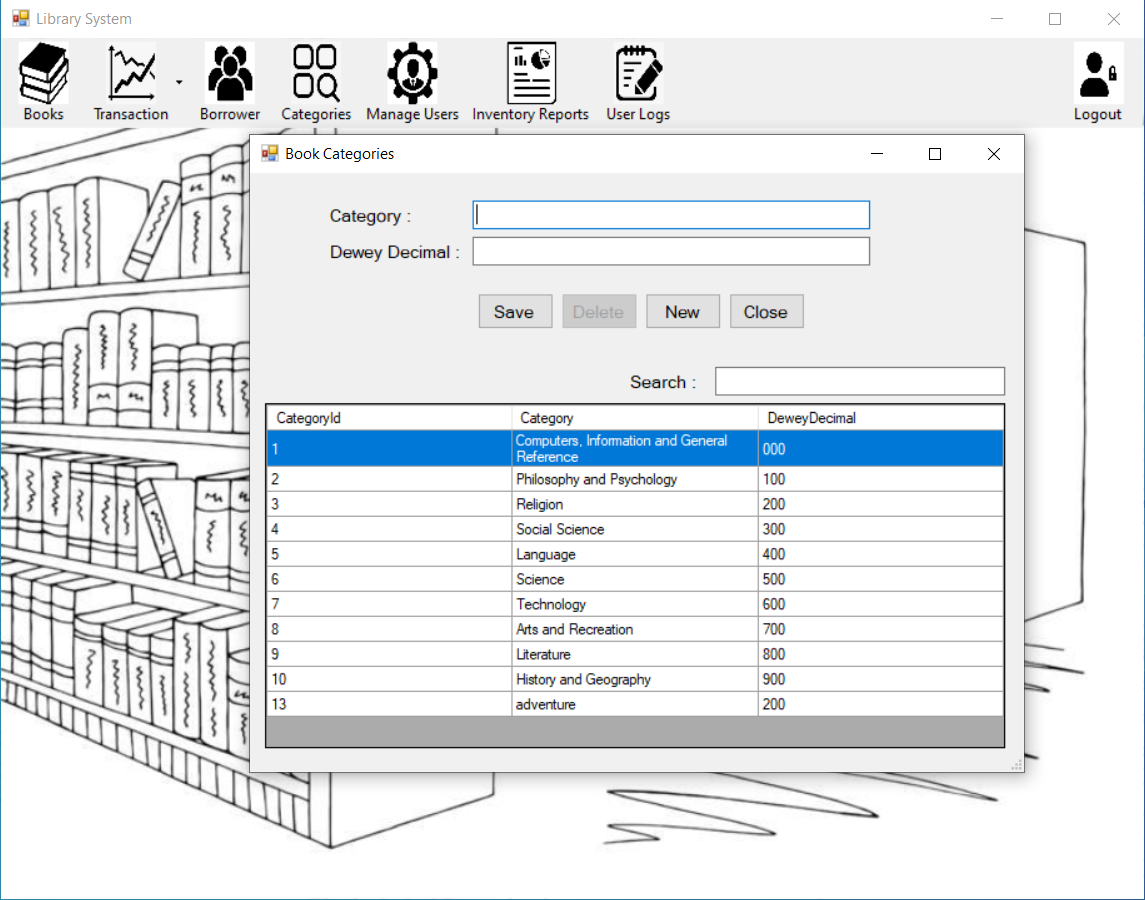1145x900 pixels.
Task: Open Inventory Reports icon
Action: click(530, 74)
